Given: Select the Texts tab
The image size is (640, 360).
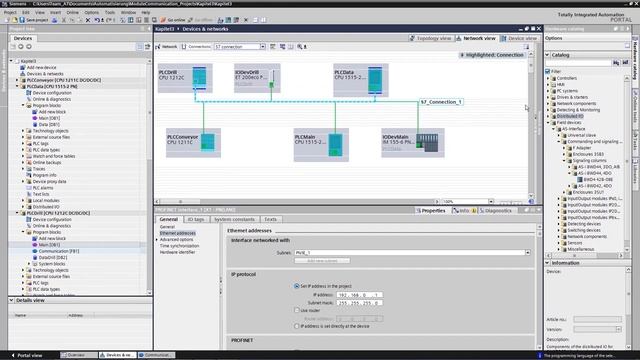Looking at the screenshot, I should click(270, 220).
